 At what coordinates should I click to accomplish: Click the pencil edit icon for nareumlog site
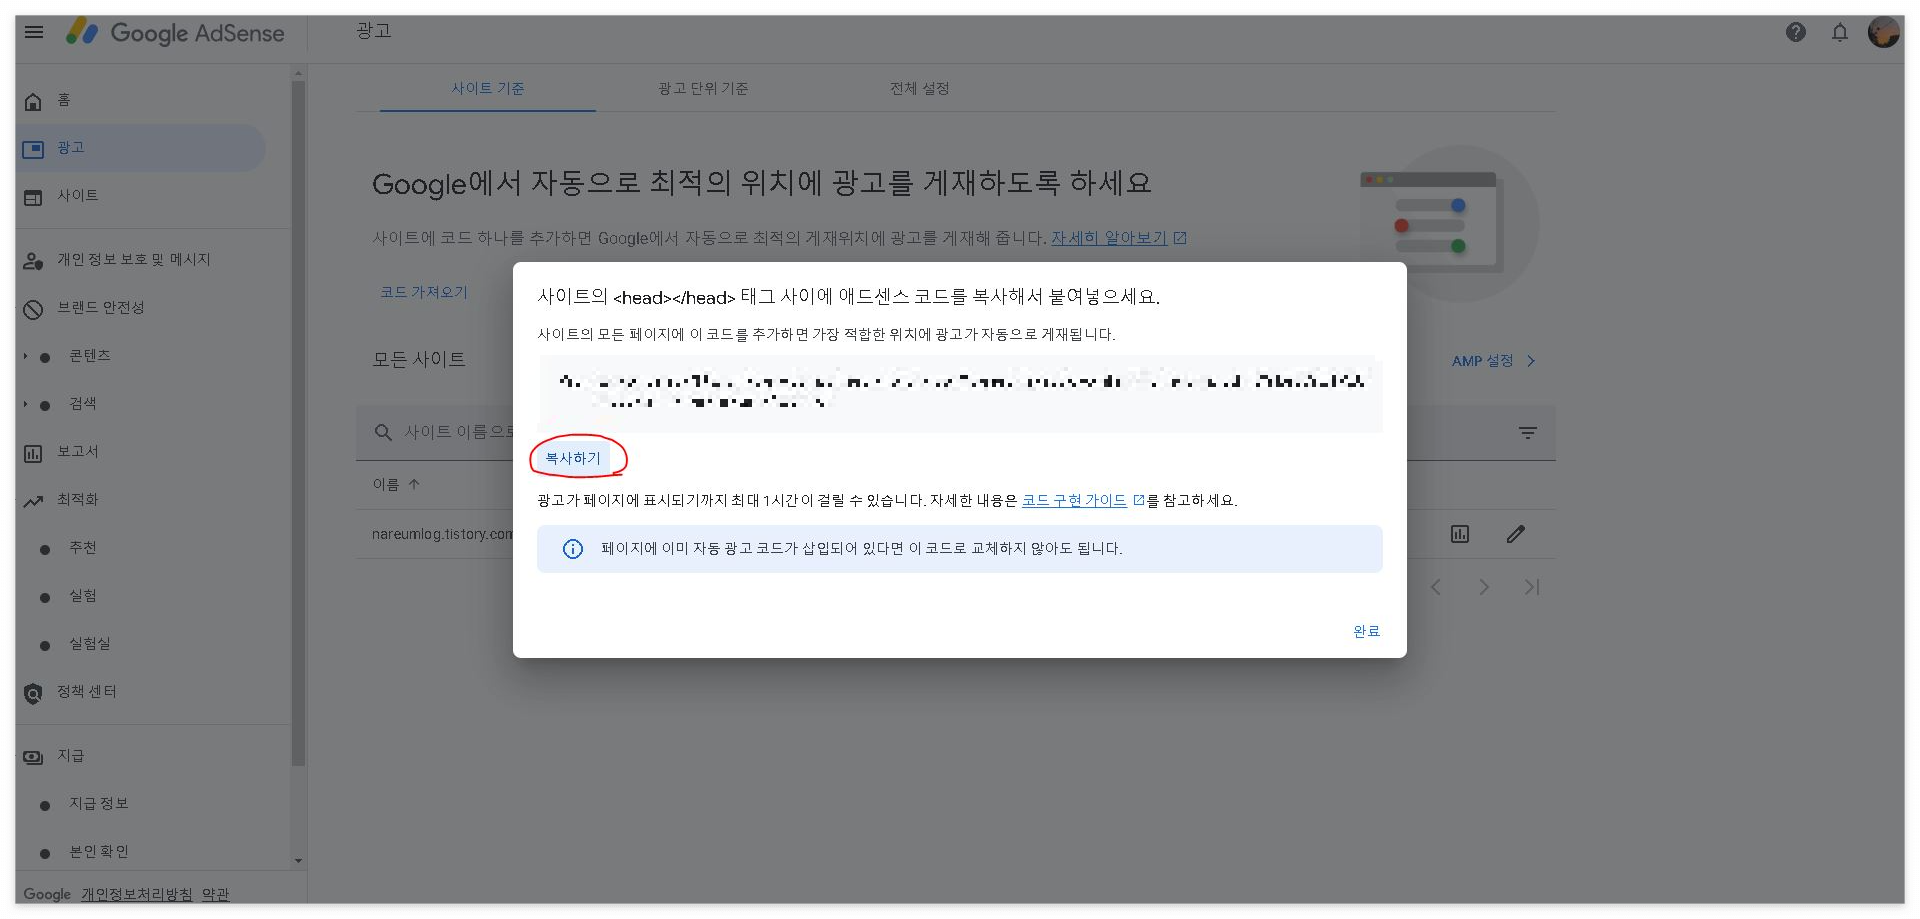(x=1516, y=534)
